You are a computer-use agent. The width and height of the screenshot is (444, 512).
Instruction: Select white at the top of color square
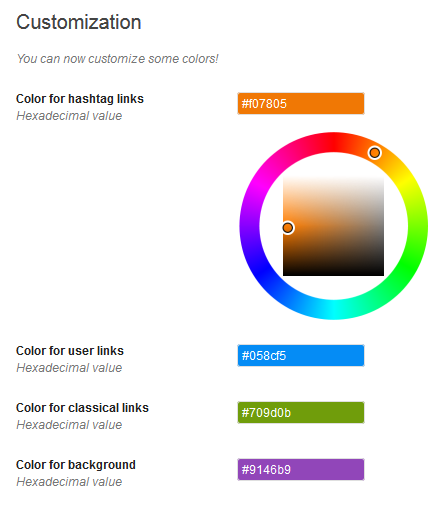pos(333,179)
